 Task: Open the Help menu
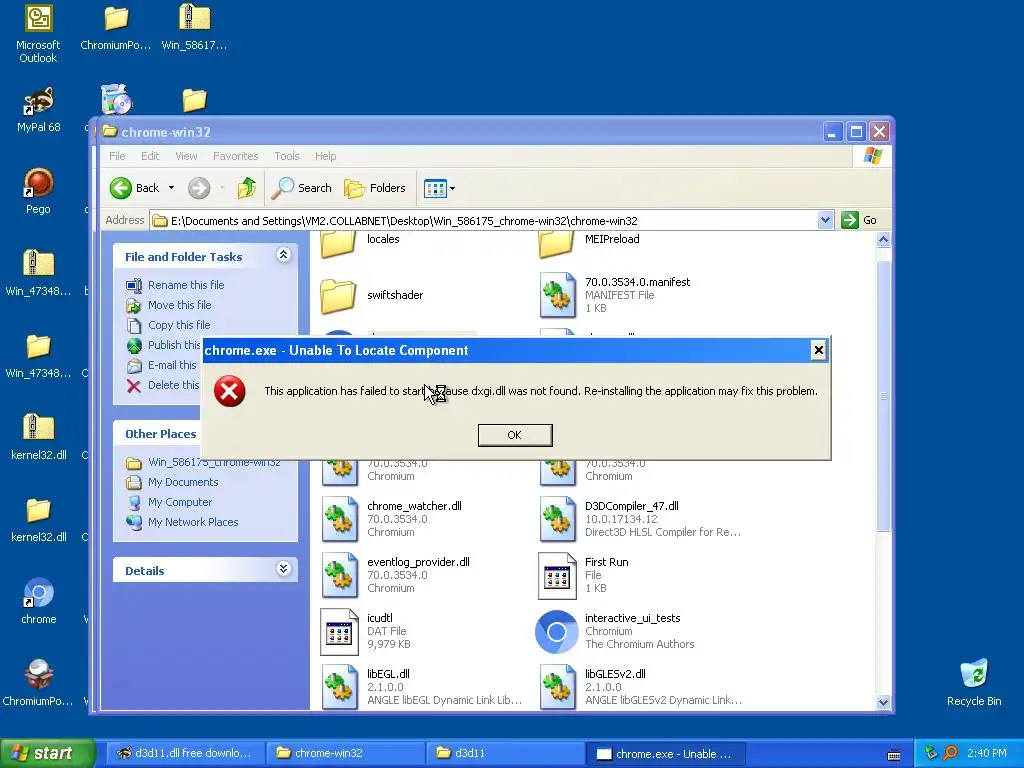(x=325, y=156)
